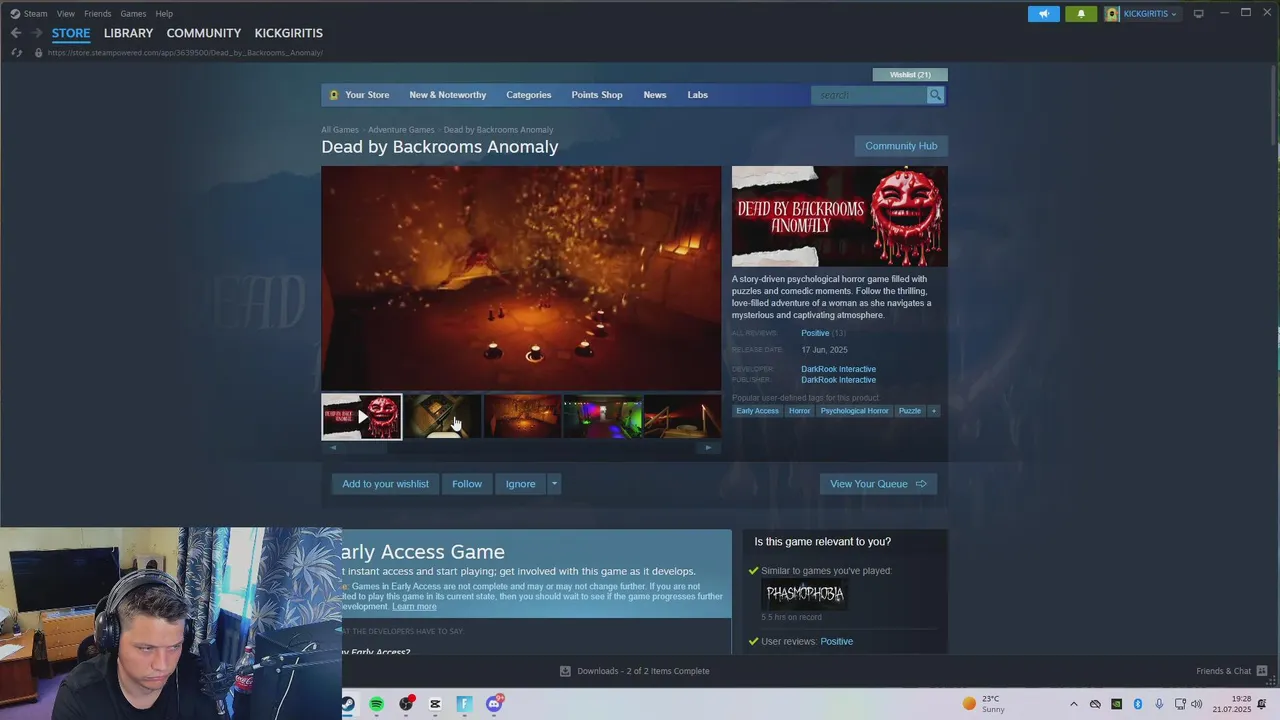Screen dimensions: 1280x720
Task: Click Add to your wishlist
Action: [385, 484]
